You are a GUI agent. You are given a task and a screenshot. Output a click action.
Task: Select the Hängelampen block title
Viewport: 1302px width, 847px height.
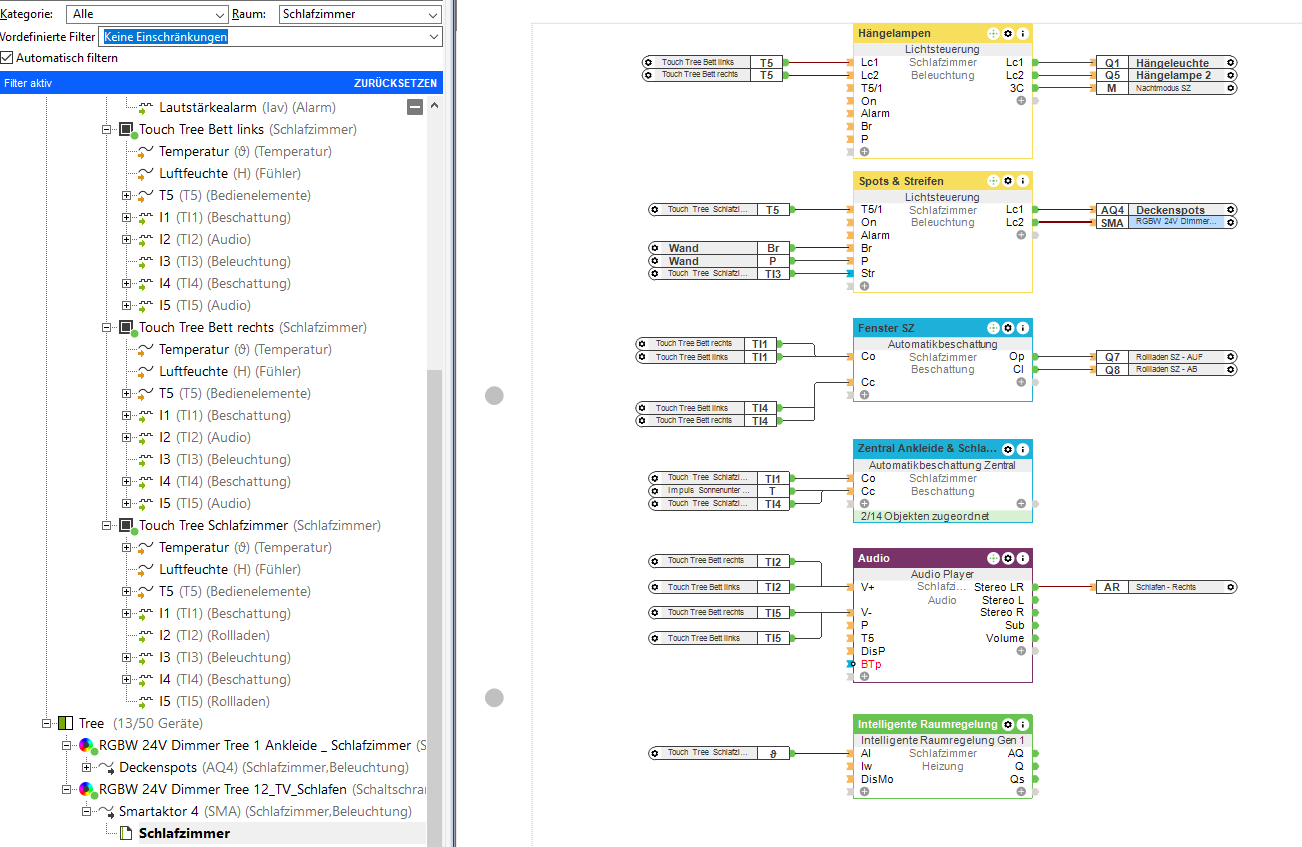pyautogui.click(x=894, y=33)
